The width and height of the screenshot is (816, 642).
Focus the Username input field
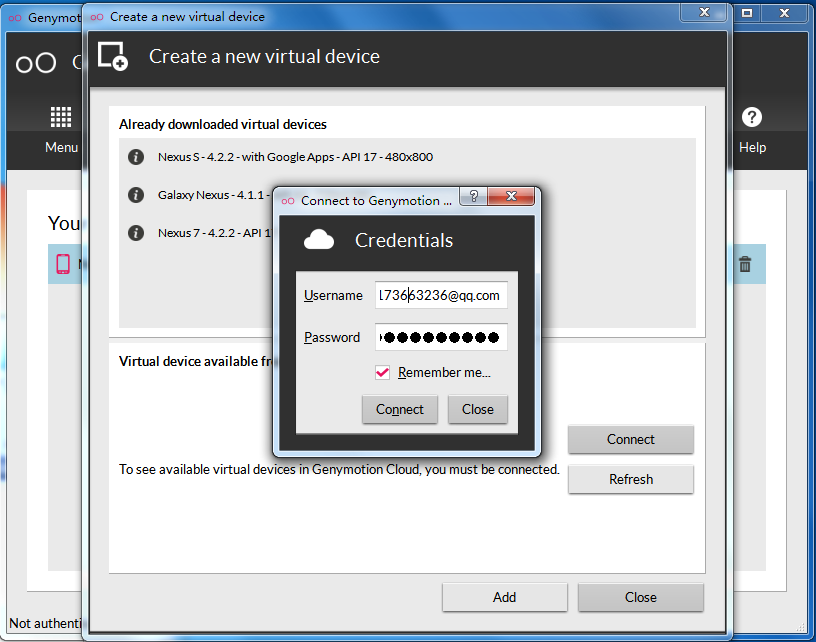441,295
